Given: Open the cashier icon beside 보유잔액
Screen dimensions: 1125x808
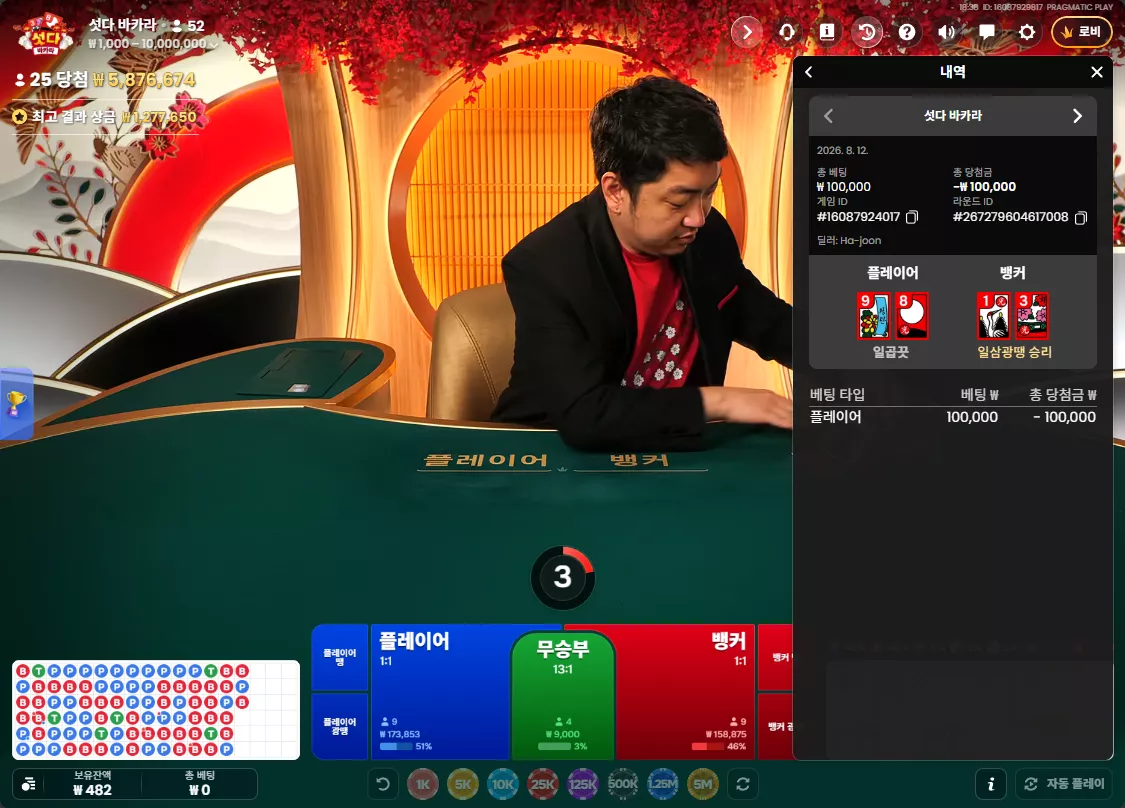Looking at the screenshot, I should click(x=29, y=784).
